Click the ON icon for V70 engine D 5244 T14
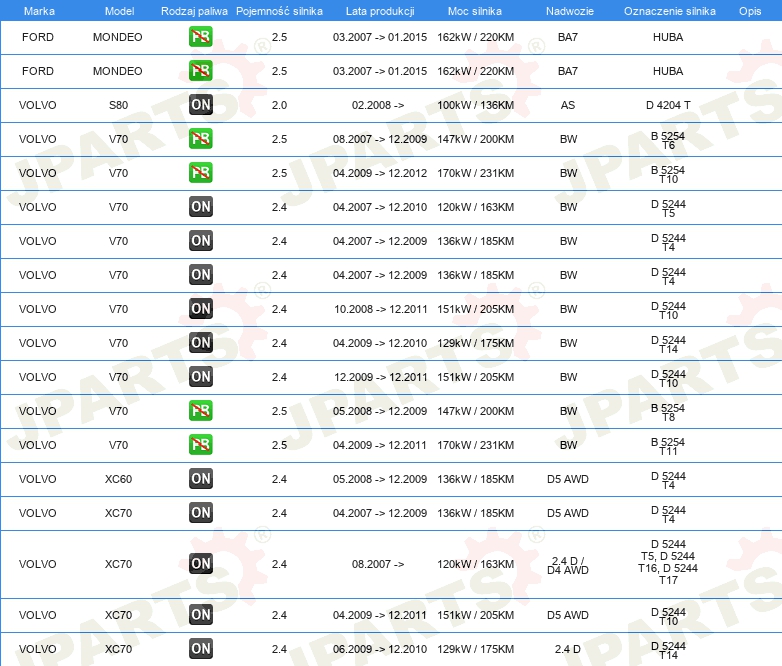This screenshot has height=666, width=782. 201,343
